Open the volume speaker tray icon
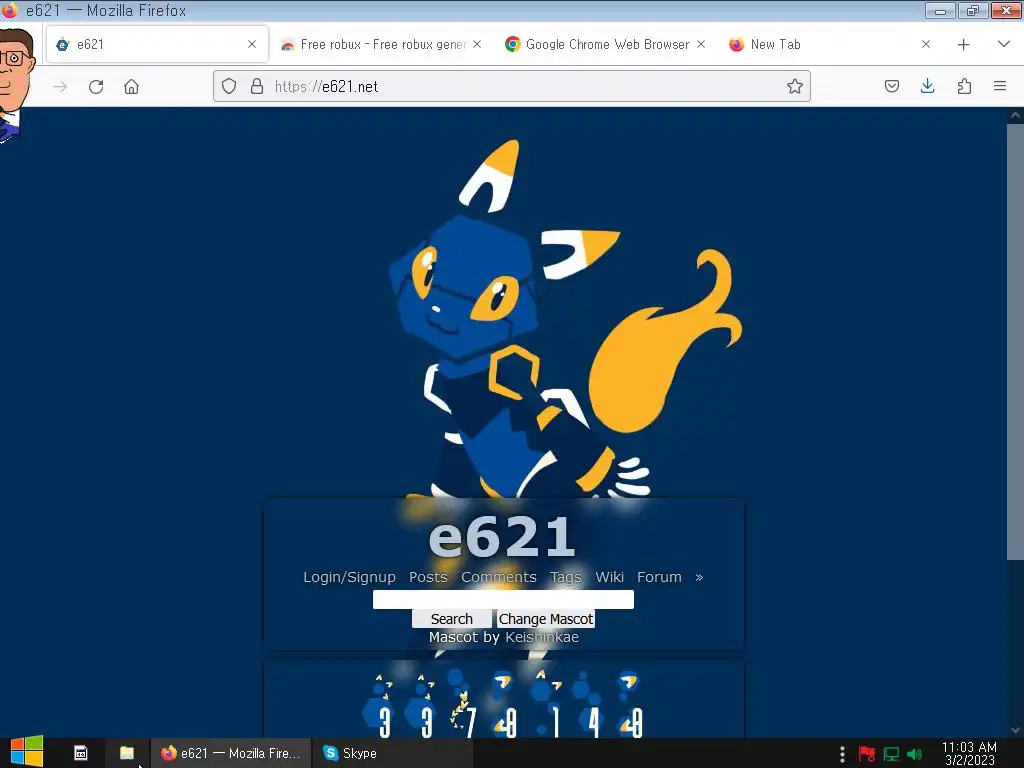The width and height of the screenshot is (1024, 768). pyautogui.click(x=915, y=754)
